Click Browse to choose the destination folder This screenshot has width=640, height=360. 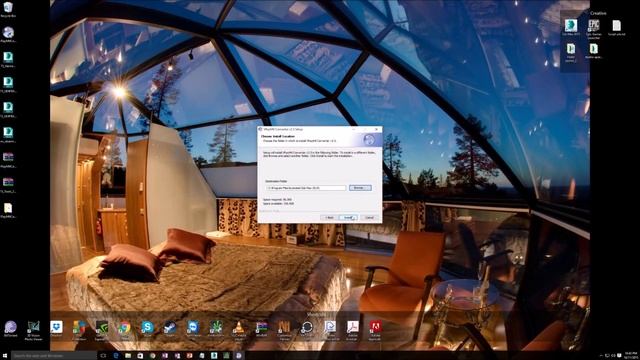(360, 188)
